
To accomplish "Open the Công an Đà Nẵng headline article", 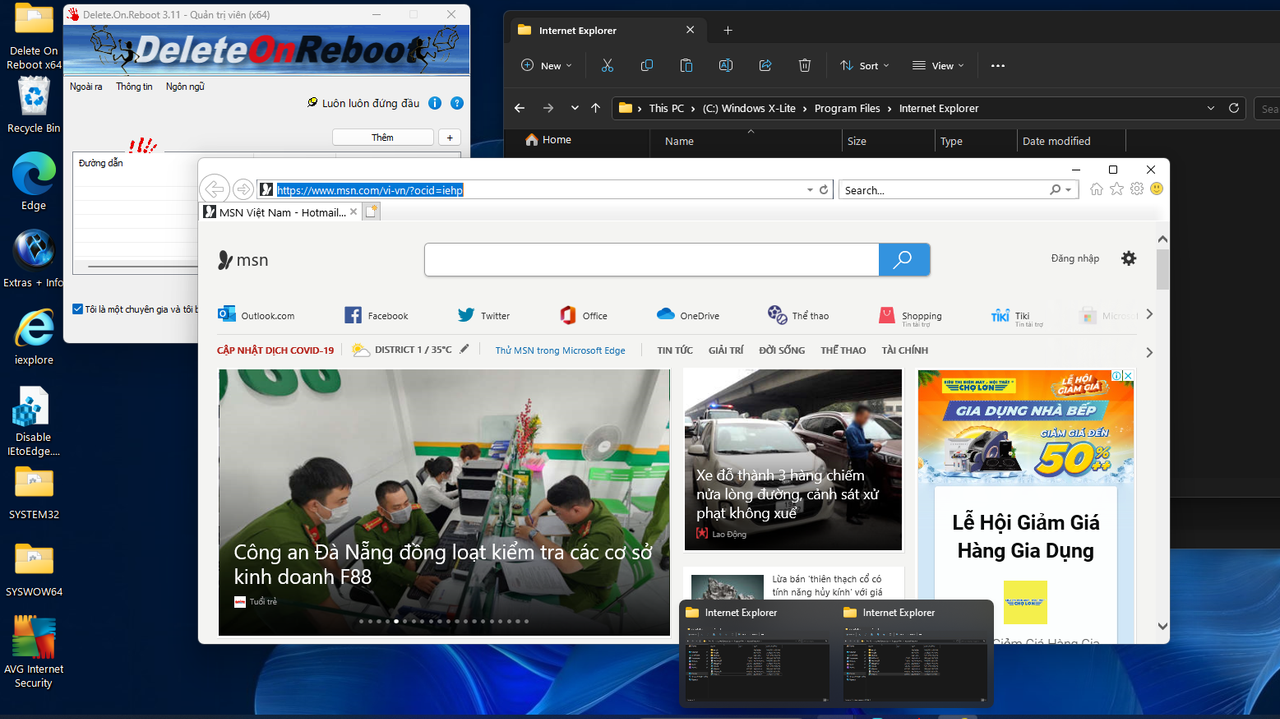I will 444,564.
